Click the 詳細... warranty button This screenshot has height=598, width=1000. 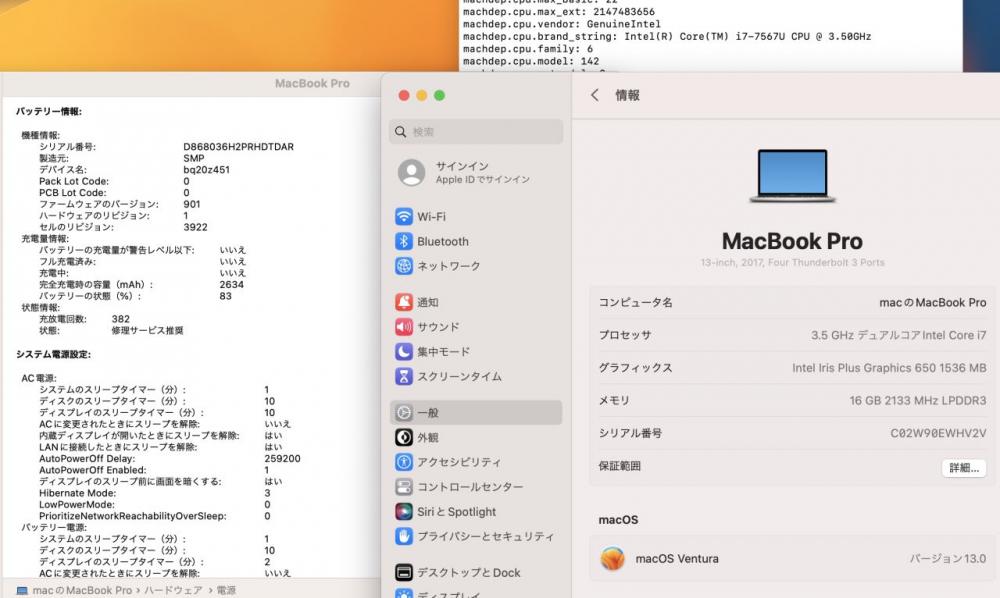(964, 467)
